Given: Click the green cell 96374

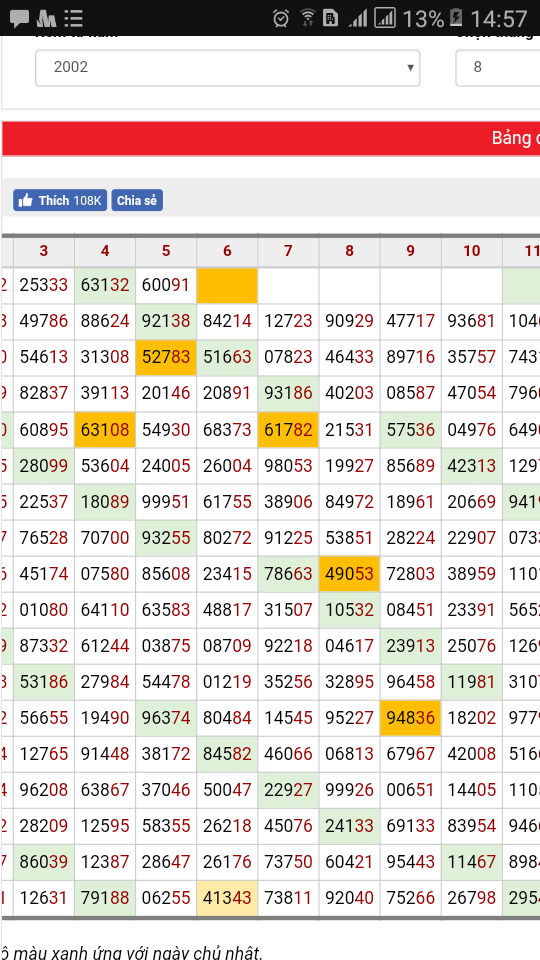Looking at the screenshot, I should 166,718.
